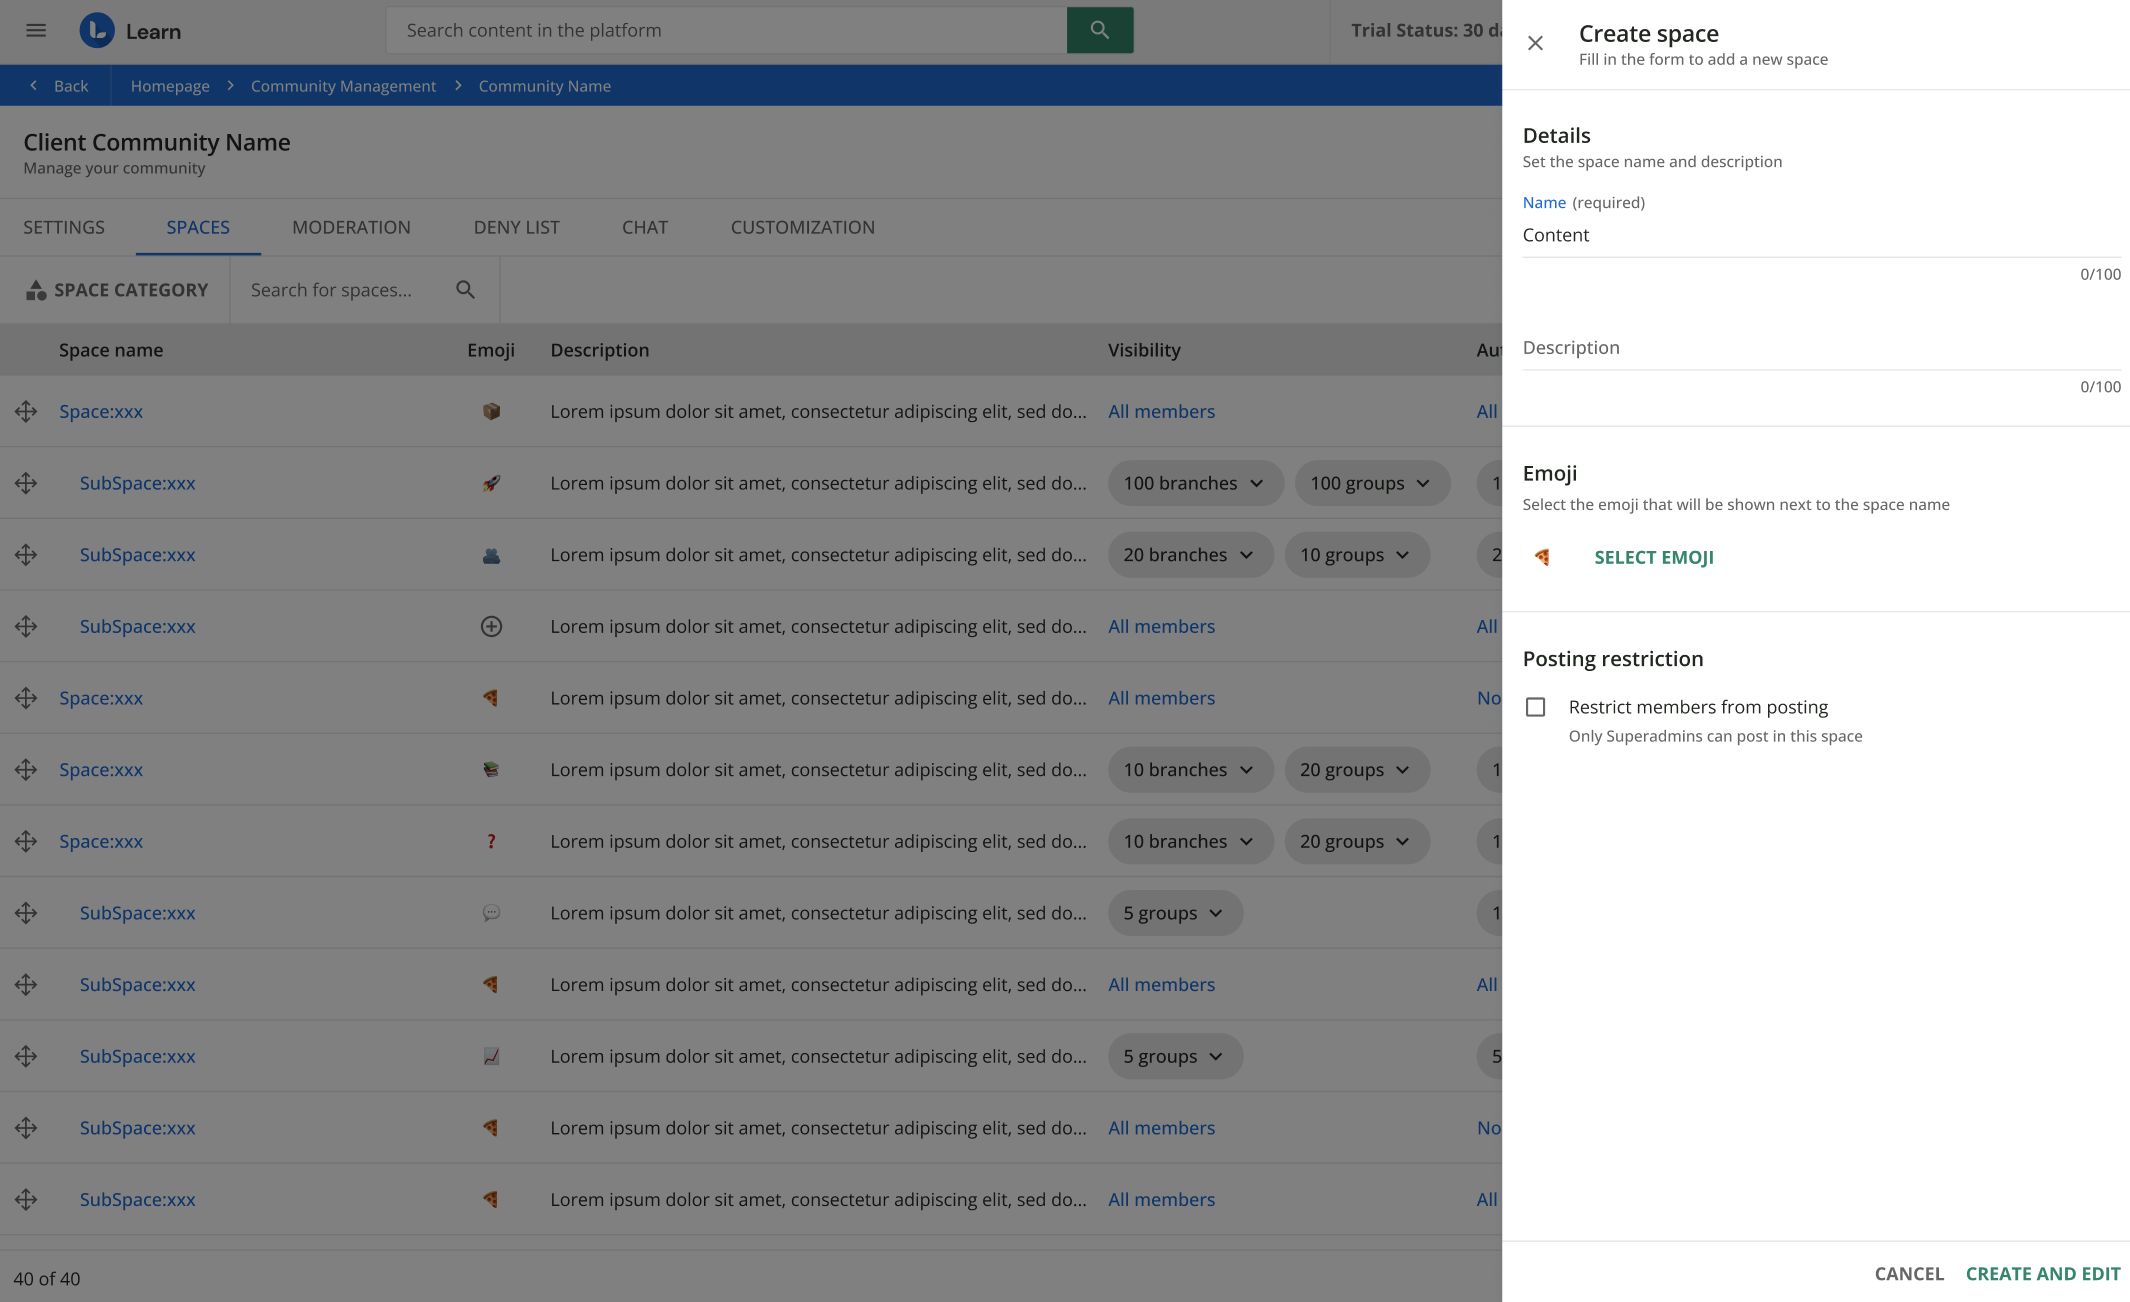Image resolution: width=2130 pixels, height=1302 pixels.
Task: Click the rocket emoji of 100 branches row
Action: tap(491, 483)
